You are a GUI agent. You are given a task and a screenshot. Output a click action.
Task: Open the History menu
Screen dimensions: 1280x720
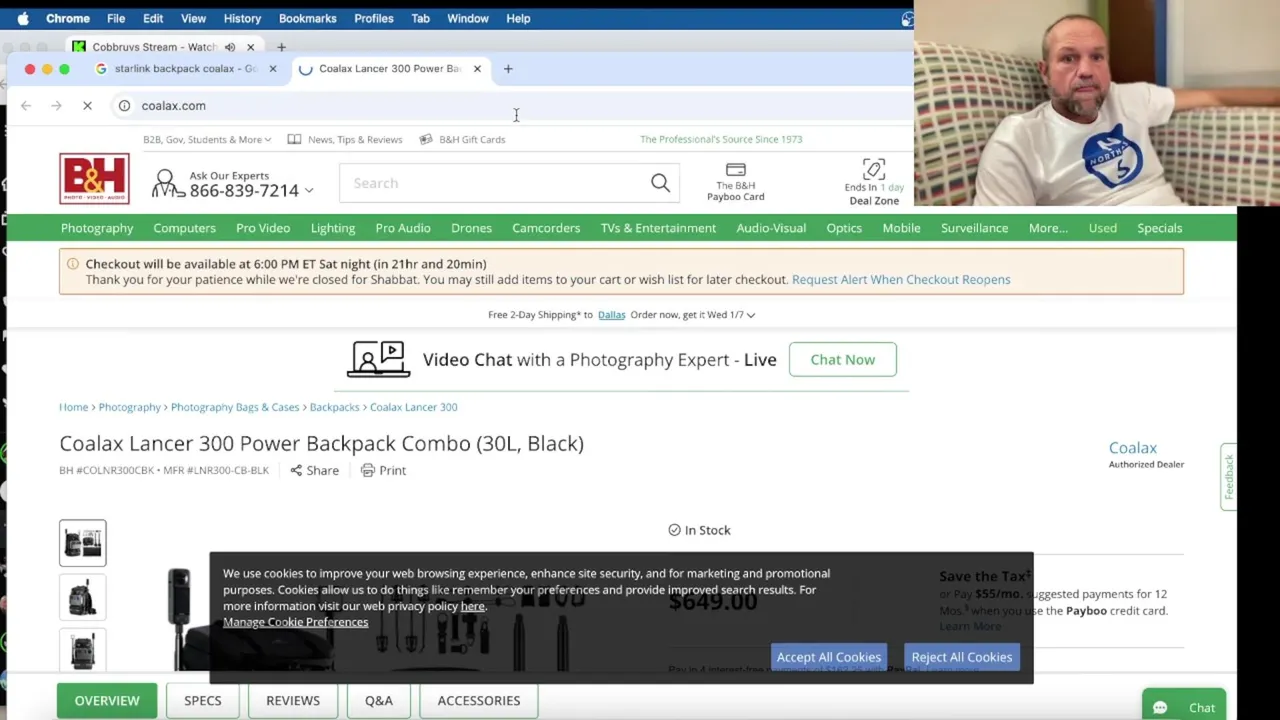242,18
